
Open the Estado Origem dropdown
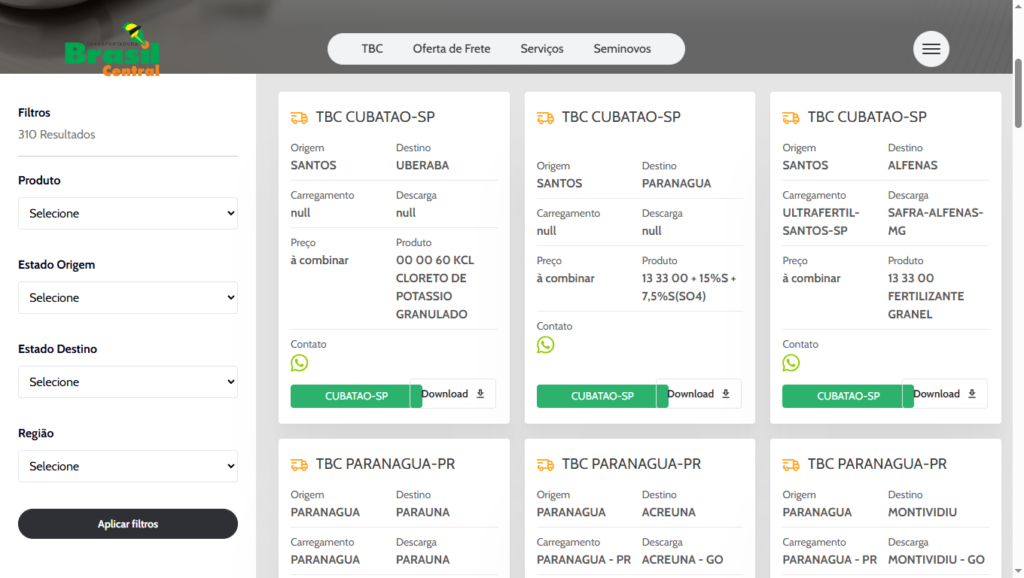click(x=128, y=298)
